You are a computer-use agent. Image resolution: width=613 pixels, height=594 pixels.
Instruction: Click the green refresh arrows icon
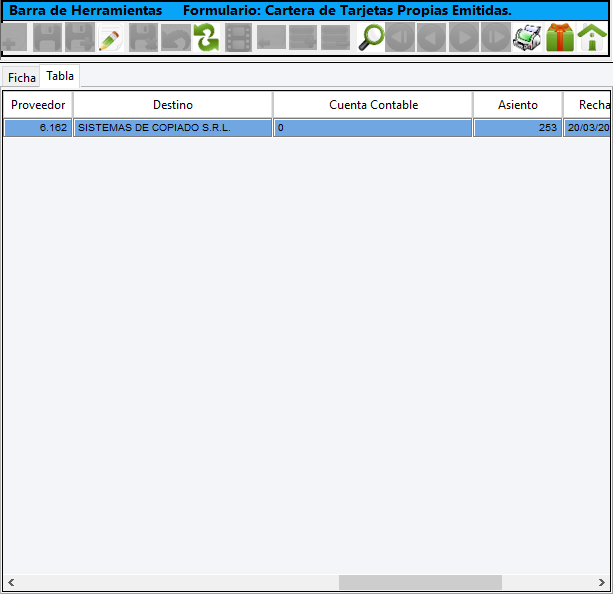click(207, 38)
